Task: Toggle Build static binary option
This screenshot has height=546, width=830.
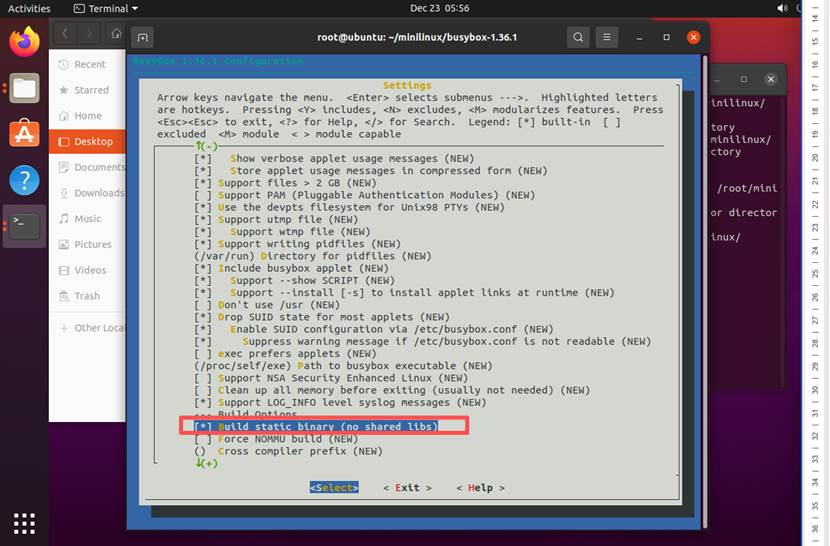Action: point(316,426)
